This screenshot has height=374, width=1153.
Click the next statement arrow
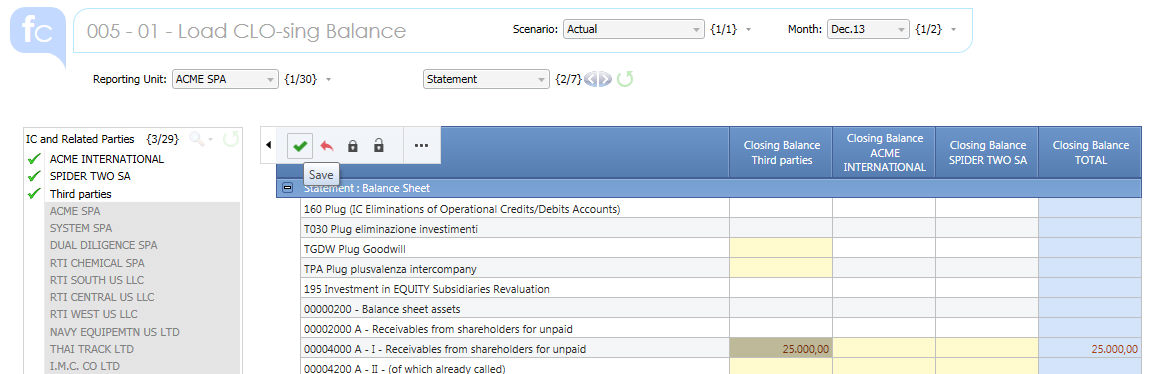[604, 79]
